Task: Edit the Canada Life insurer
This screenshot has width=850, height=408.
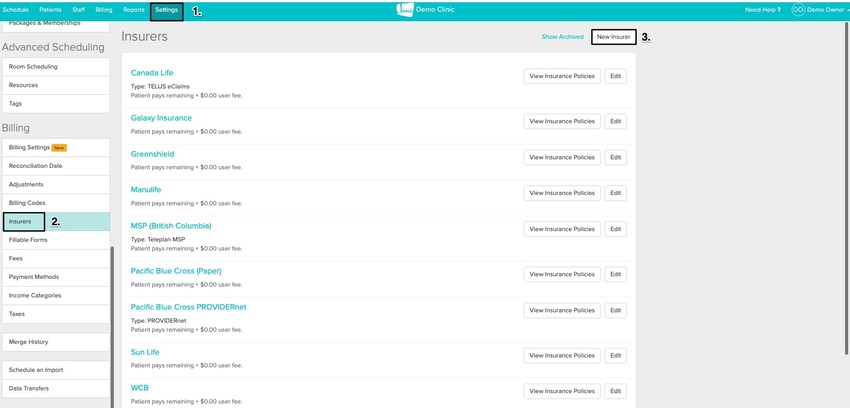Action: (x=615, y=76)
